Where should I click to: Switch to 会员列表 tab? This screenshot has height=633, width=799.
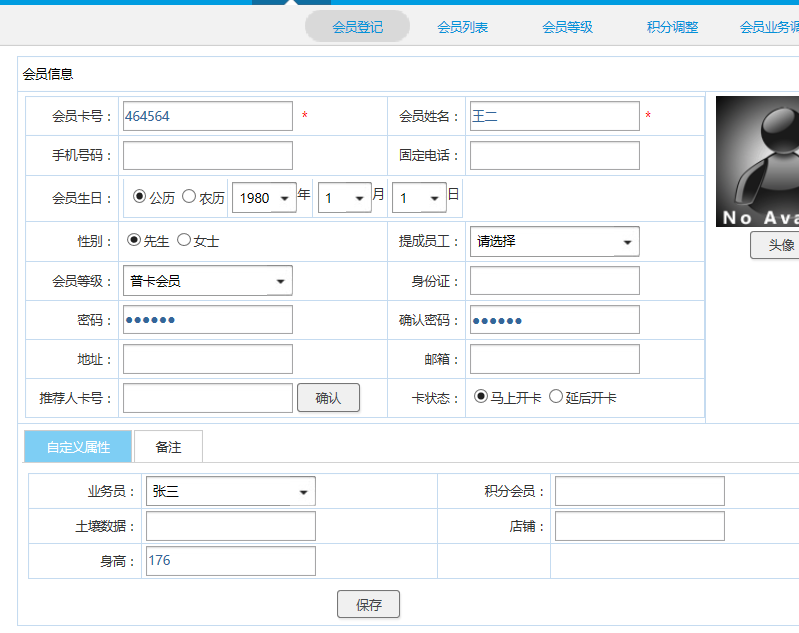pyautogui.click(x=462, y=27)
